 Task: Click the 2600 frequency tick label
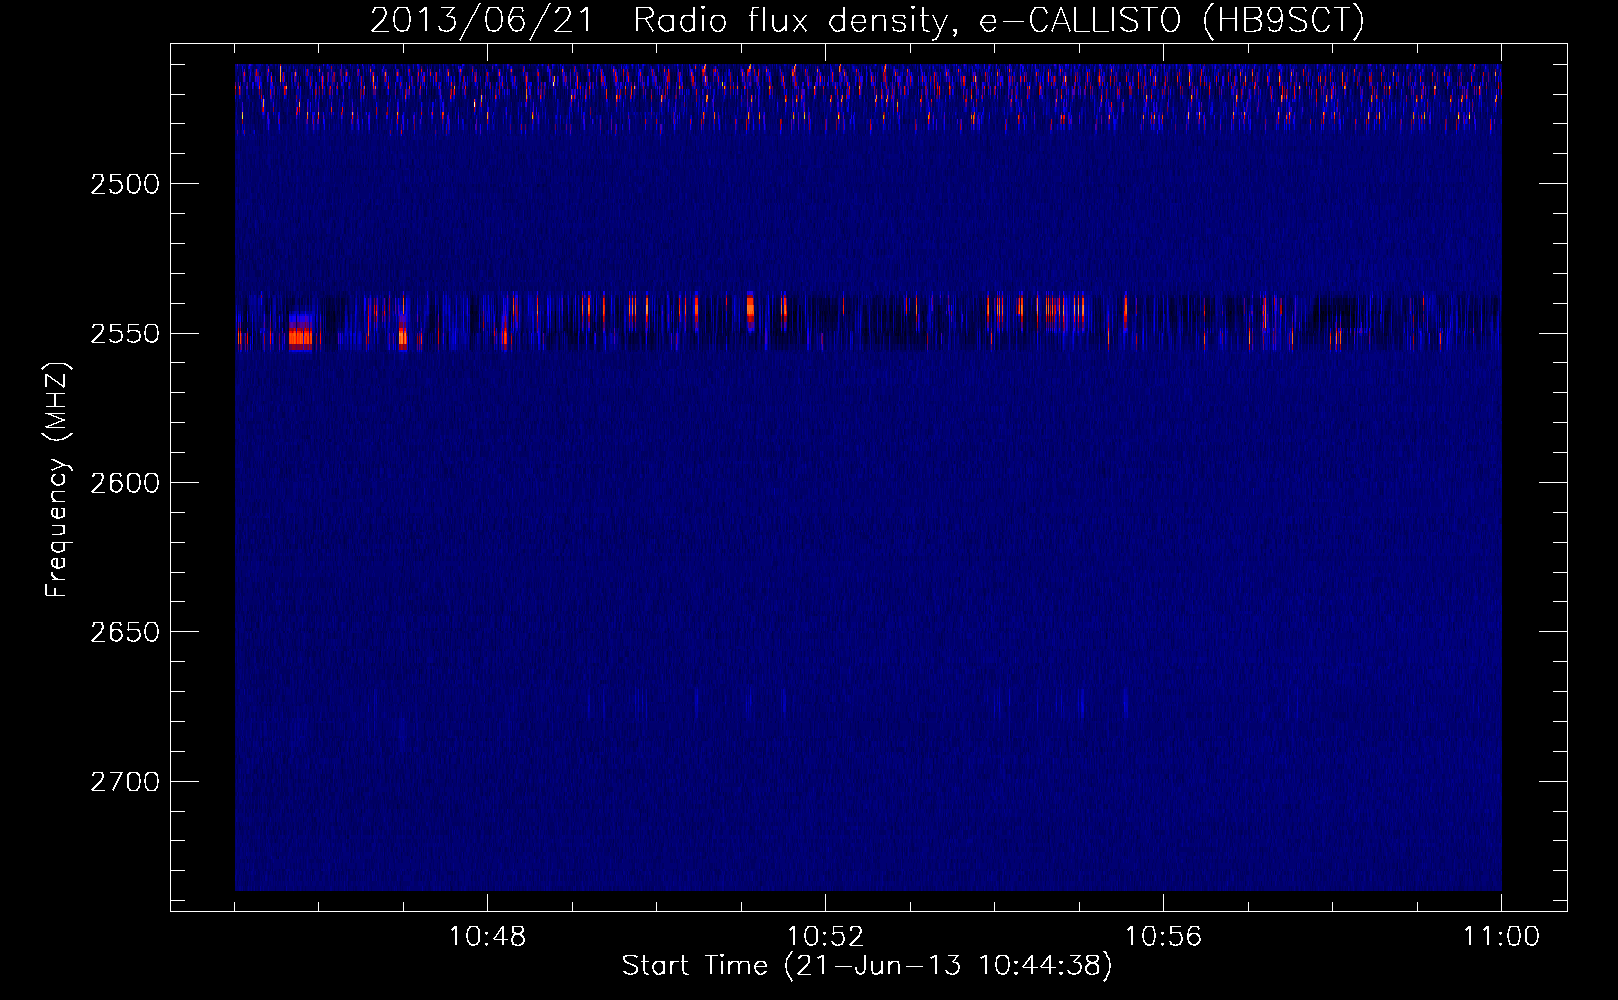tap(125, 483)
